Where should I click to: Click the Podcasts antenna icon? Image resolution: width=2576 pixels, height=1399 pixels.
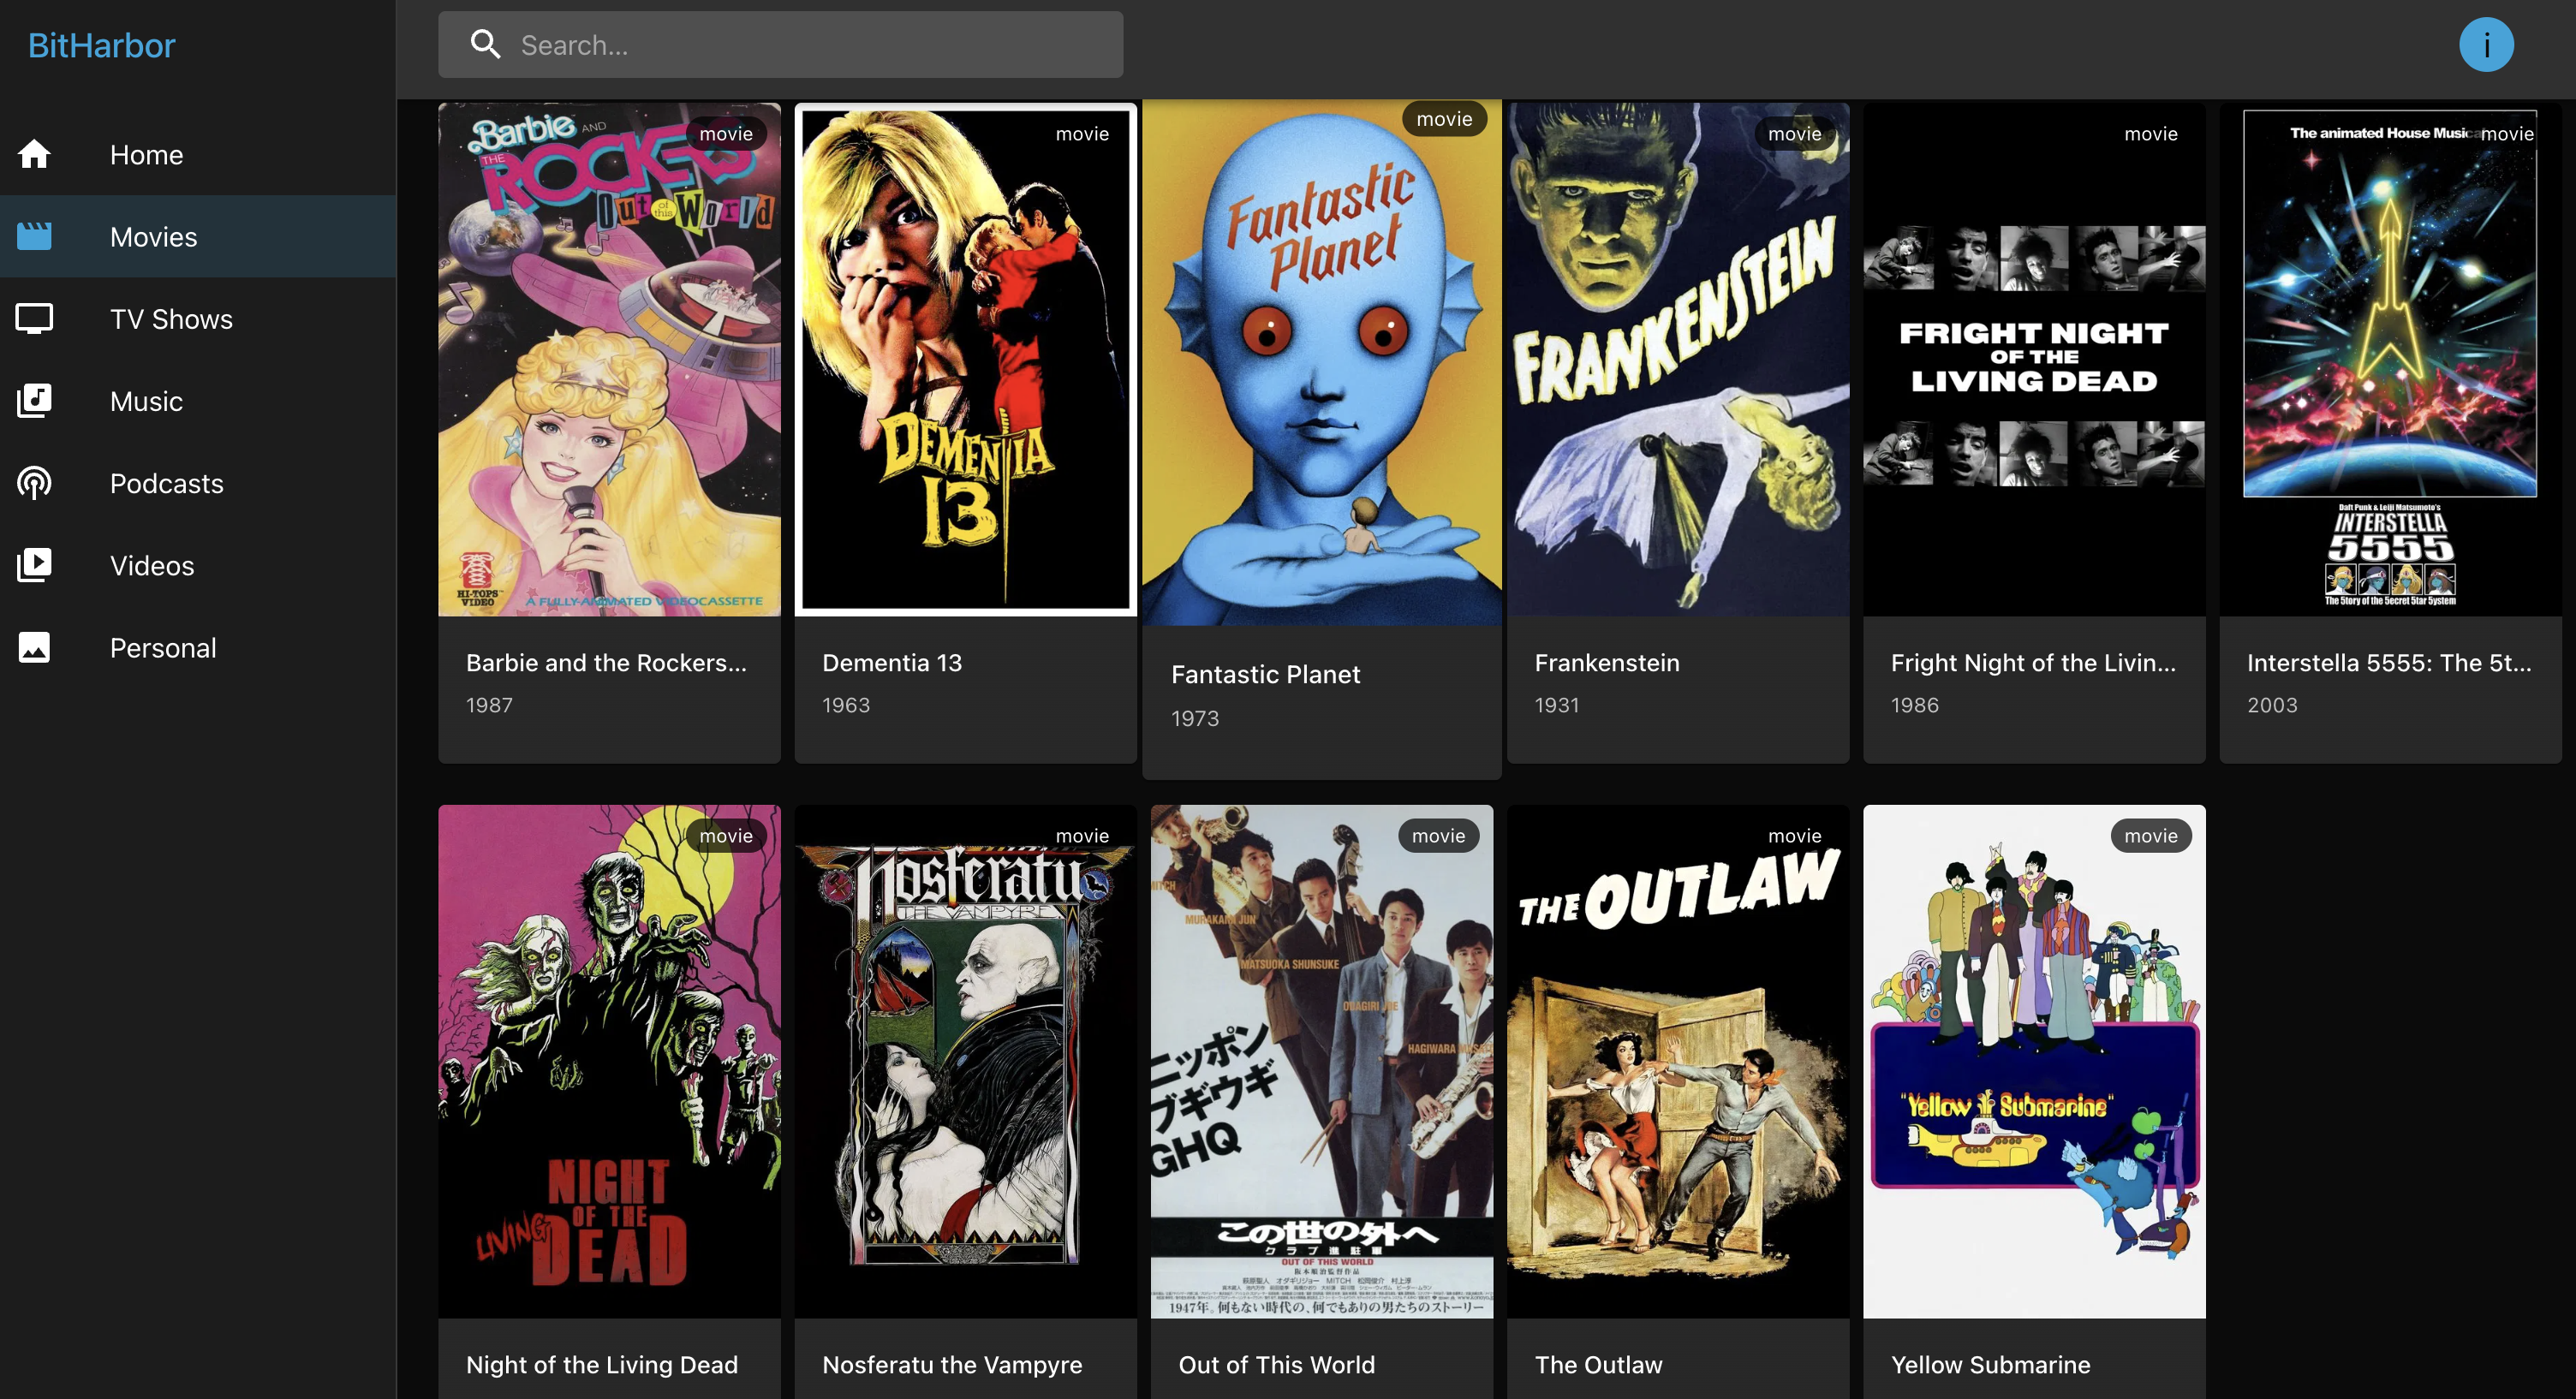click(34, 483)
